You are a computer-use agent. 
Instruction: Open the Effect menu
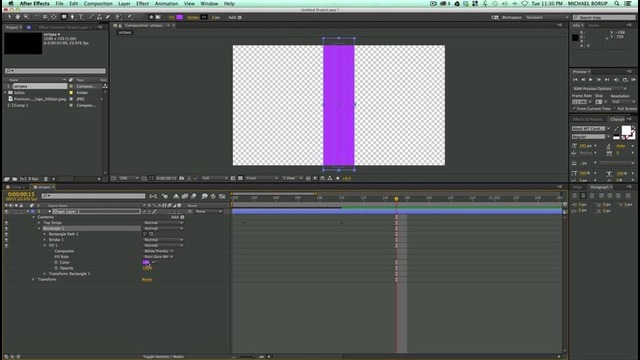click(142, 3)
